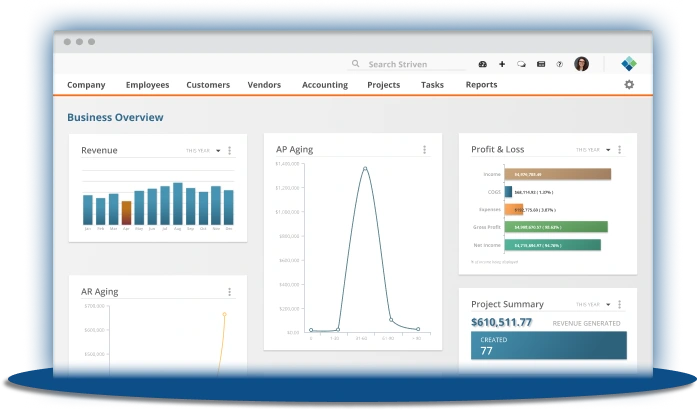
Task: Click the Striven diamond logo
Action: point(629,64)
